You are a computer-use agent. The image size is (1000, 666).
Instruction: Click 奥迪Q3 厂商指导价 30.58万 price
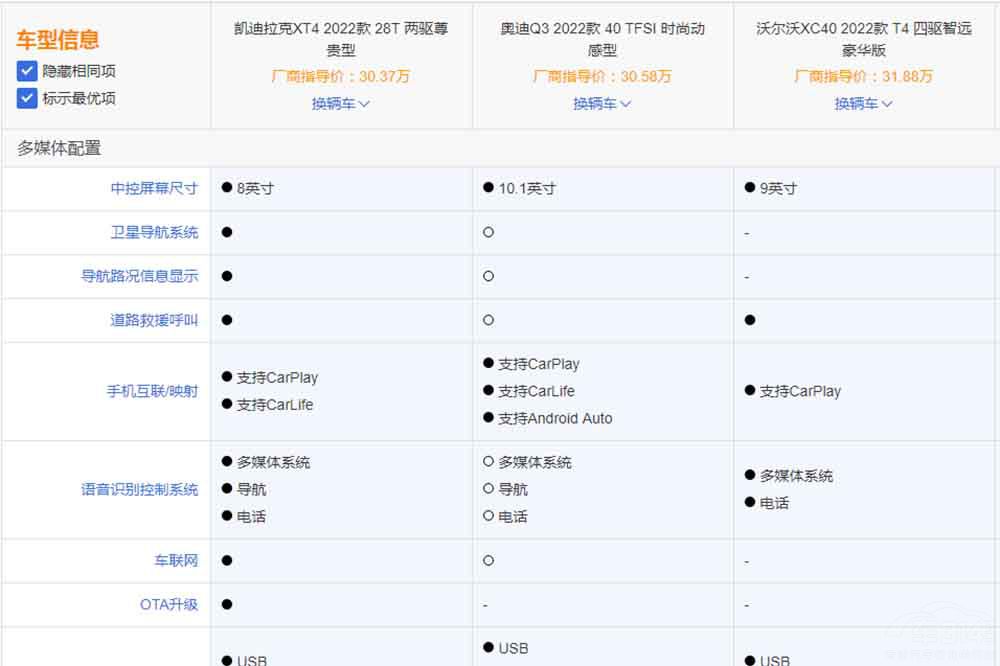point(602,77)
